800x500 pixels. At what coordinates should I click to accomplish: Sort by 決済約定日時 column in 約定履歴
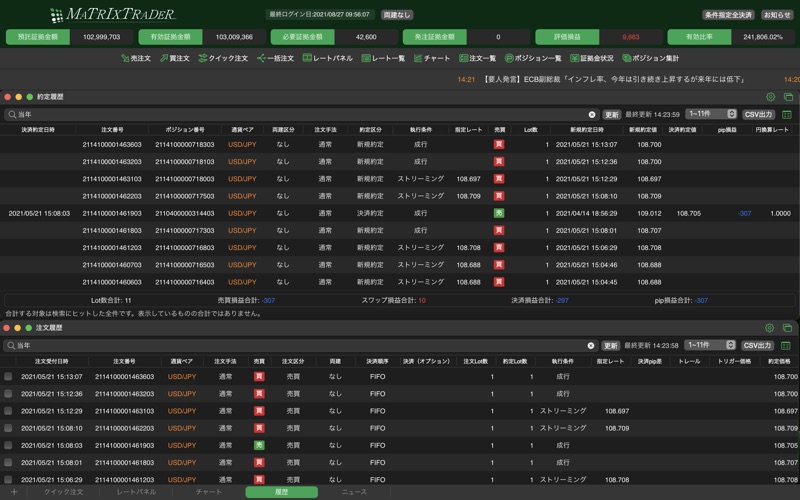click(x=38, y=130)
